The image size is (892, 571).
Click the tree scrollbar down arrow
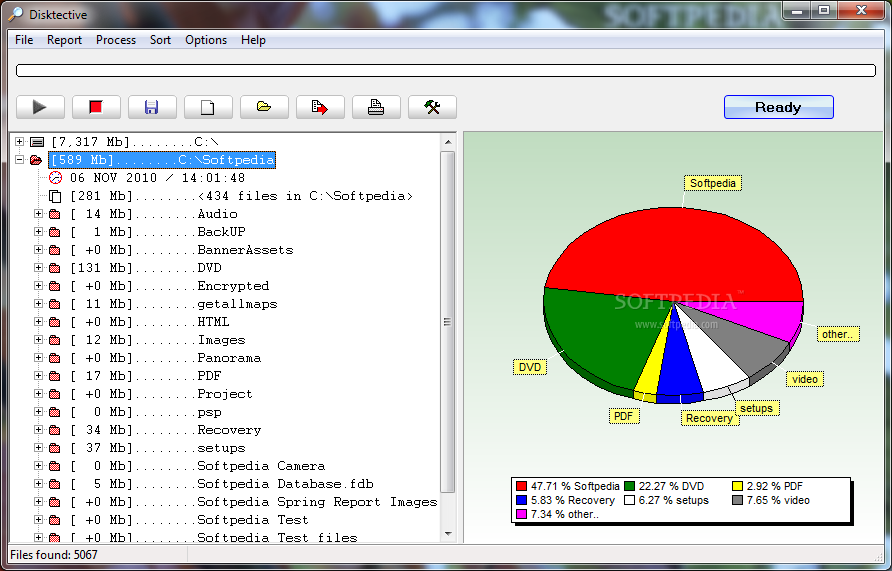click(448, 534)
